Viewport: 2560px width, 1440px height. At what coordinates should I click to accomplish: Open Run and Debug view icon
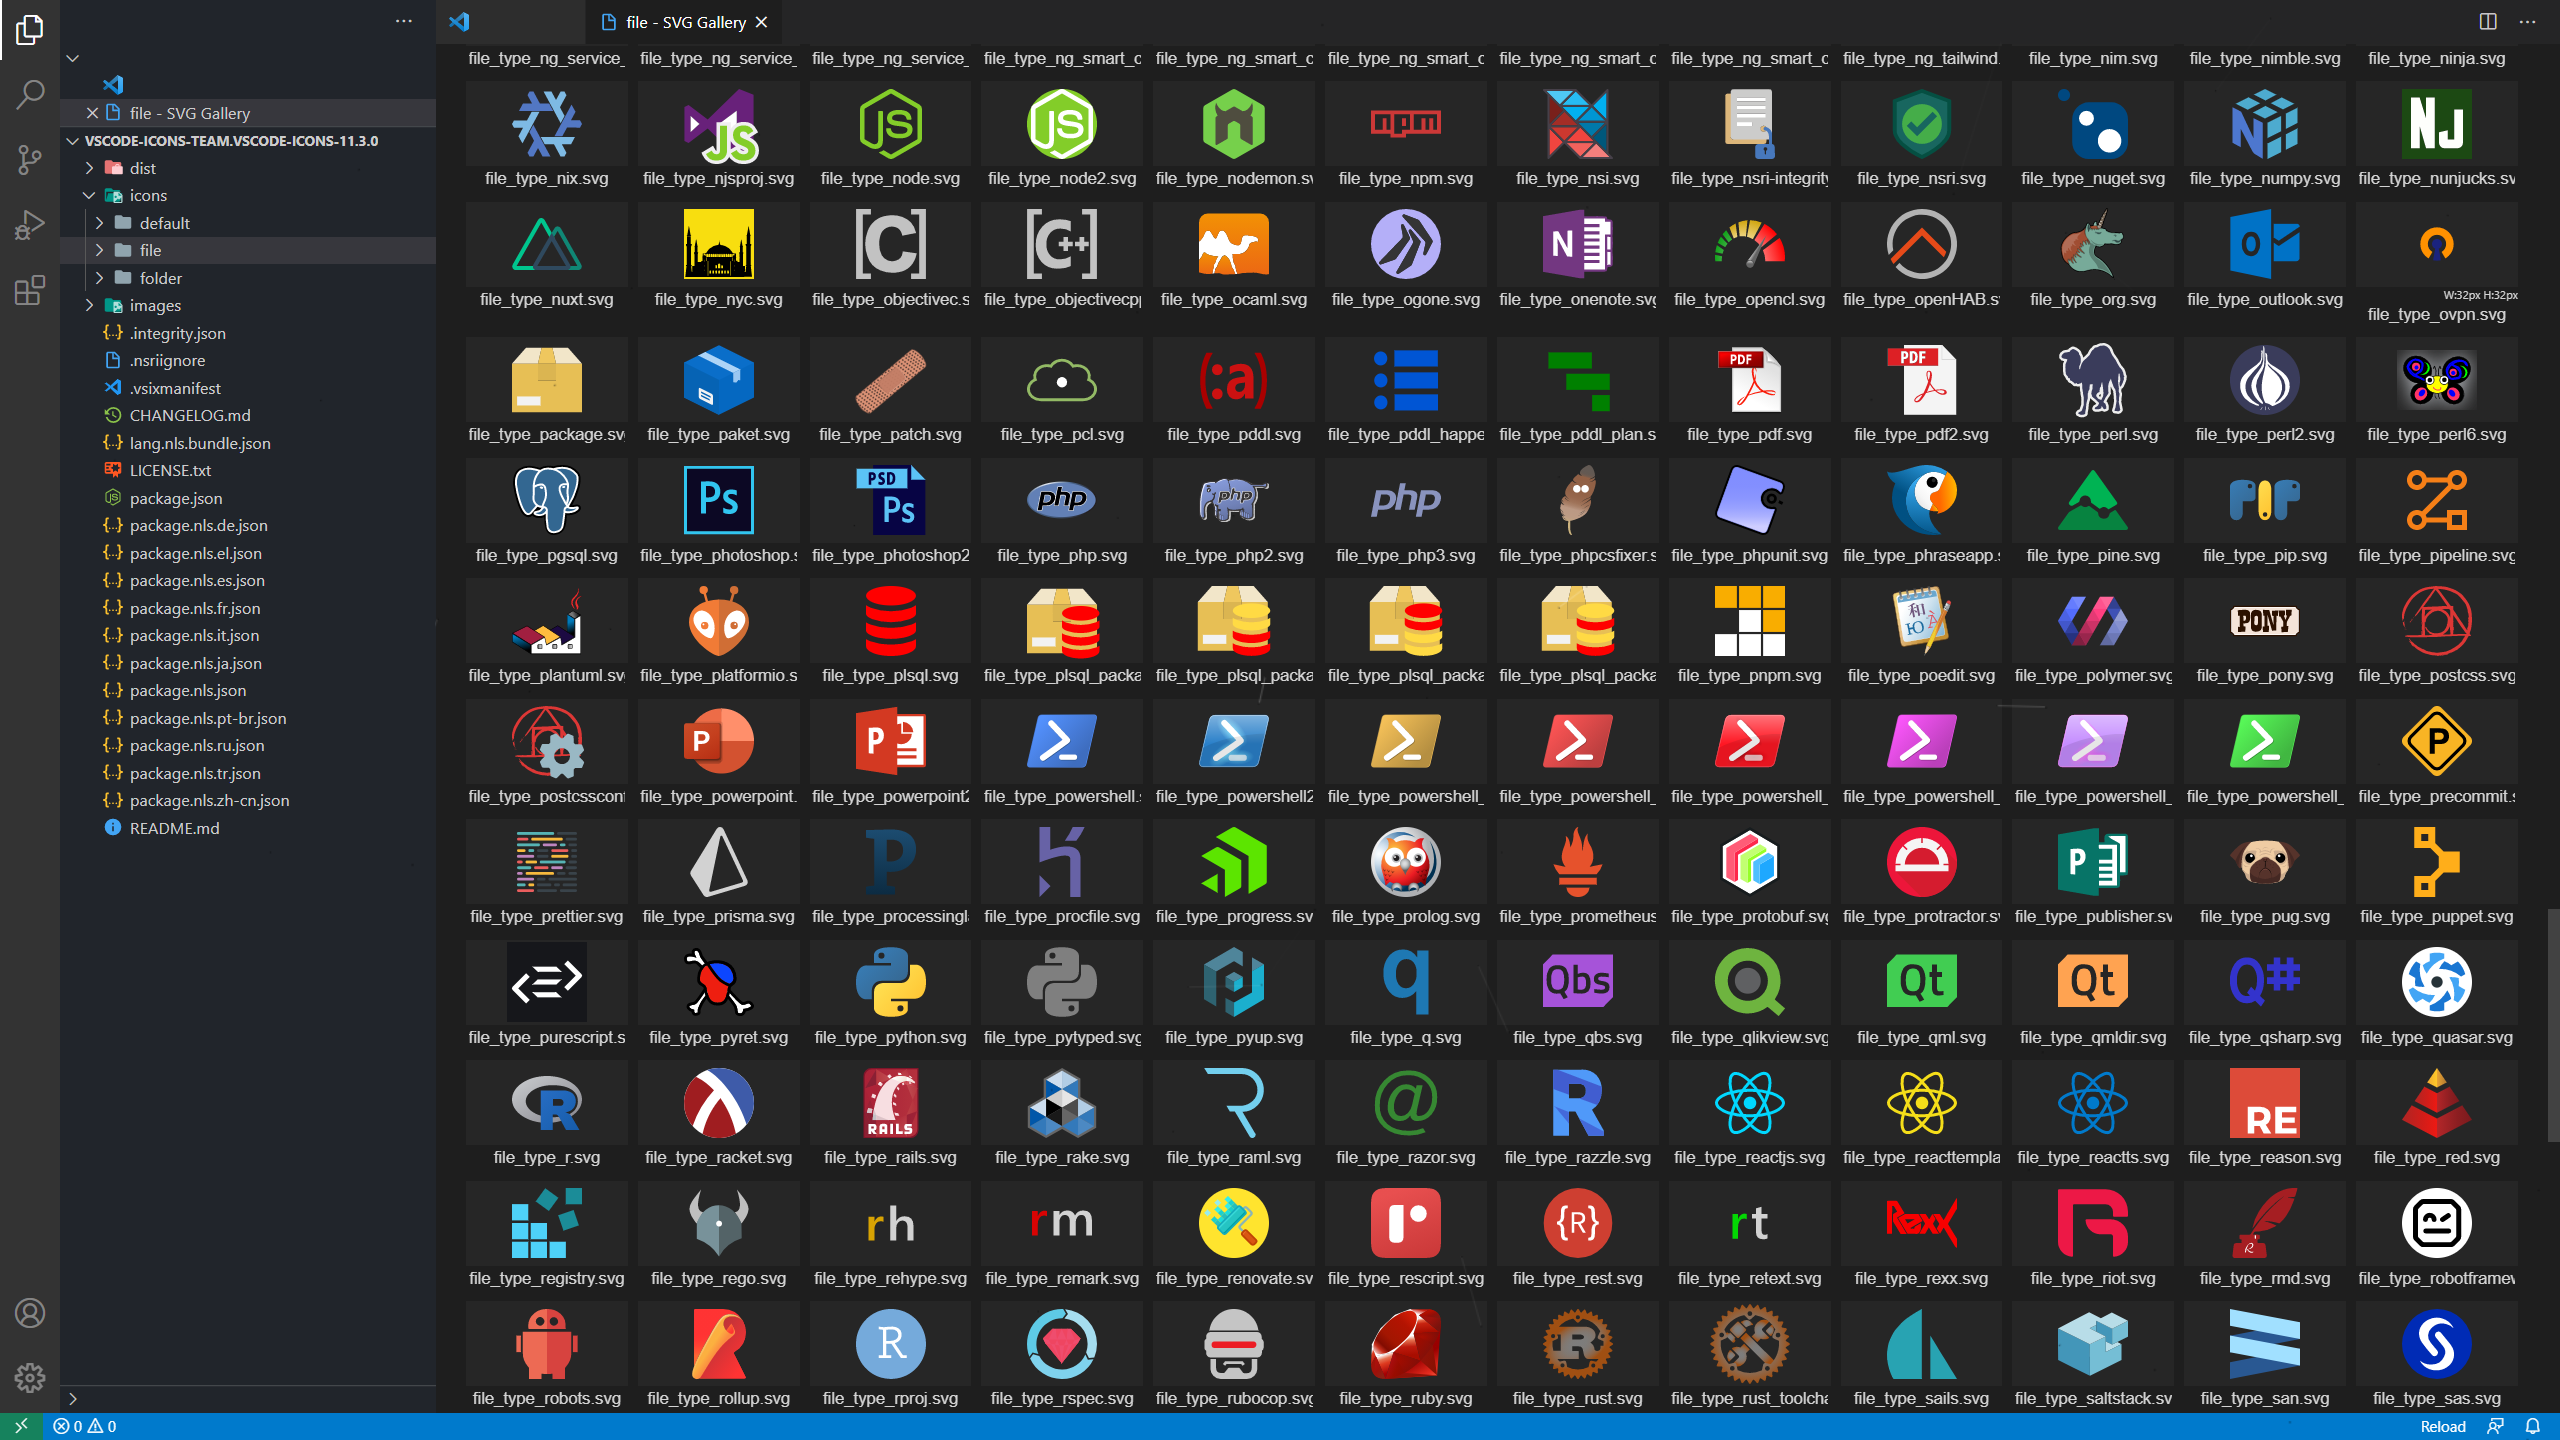click(x=30, y=225)
